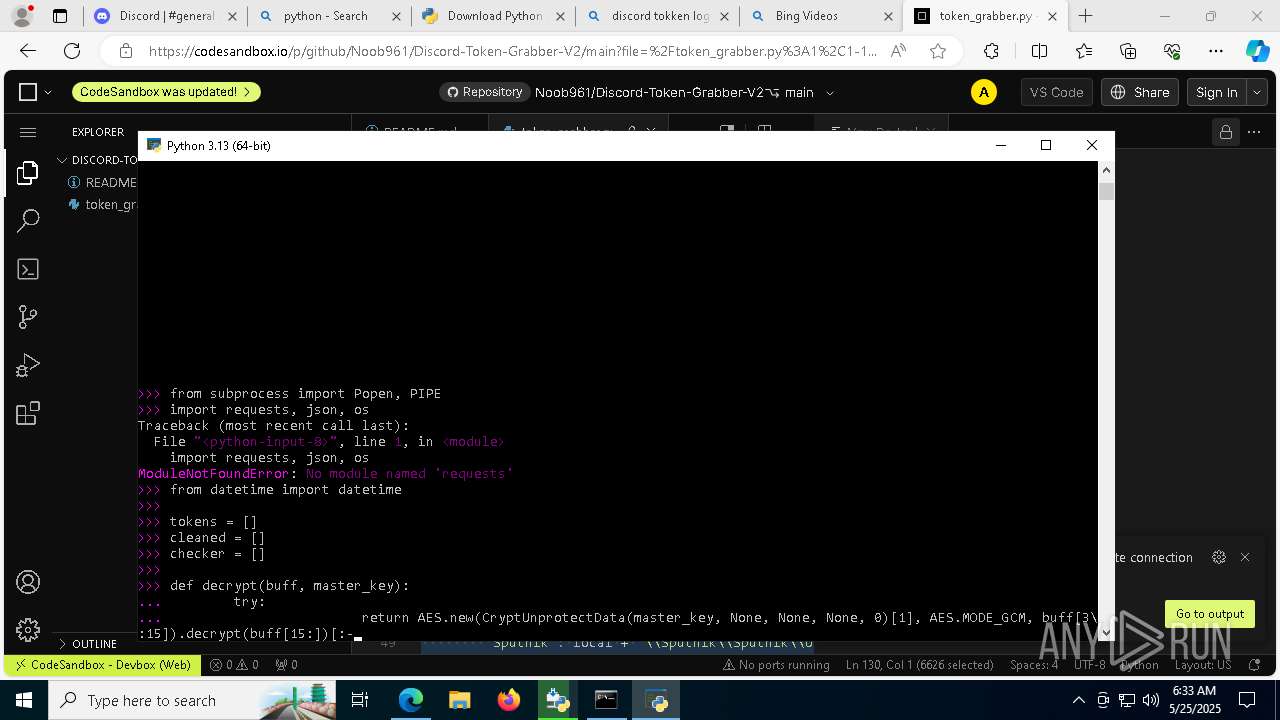Open the Source Control view
The image size is (1280, 720).
click(x=28, y=317)
